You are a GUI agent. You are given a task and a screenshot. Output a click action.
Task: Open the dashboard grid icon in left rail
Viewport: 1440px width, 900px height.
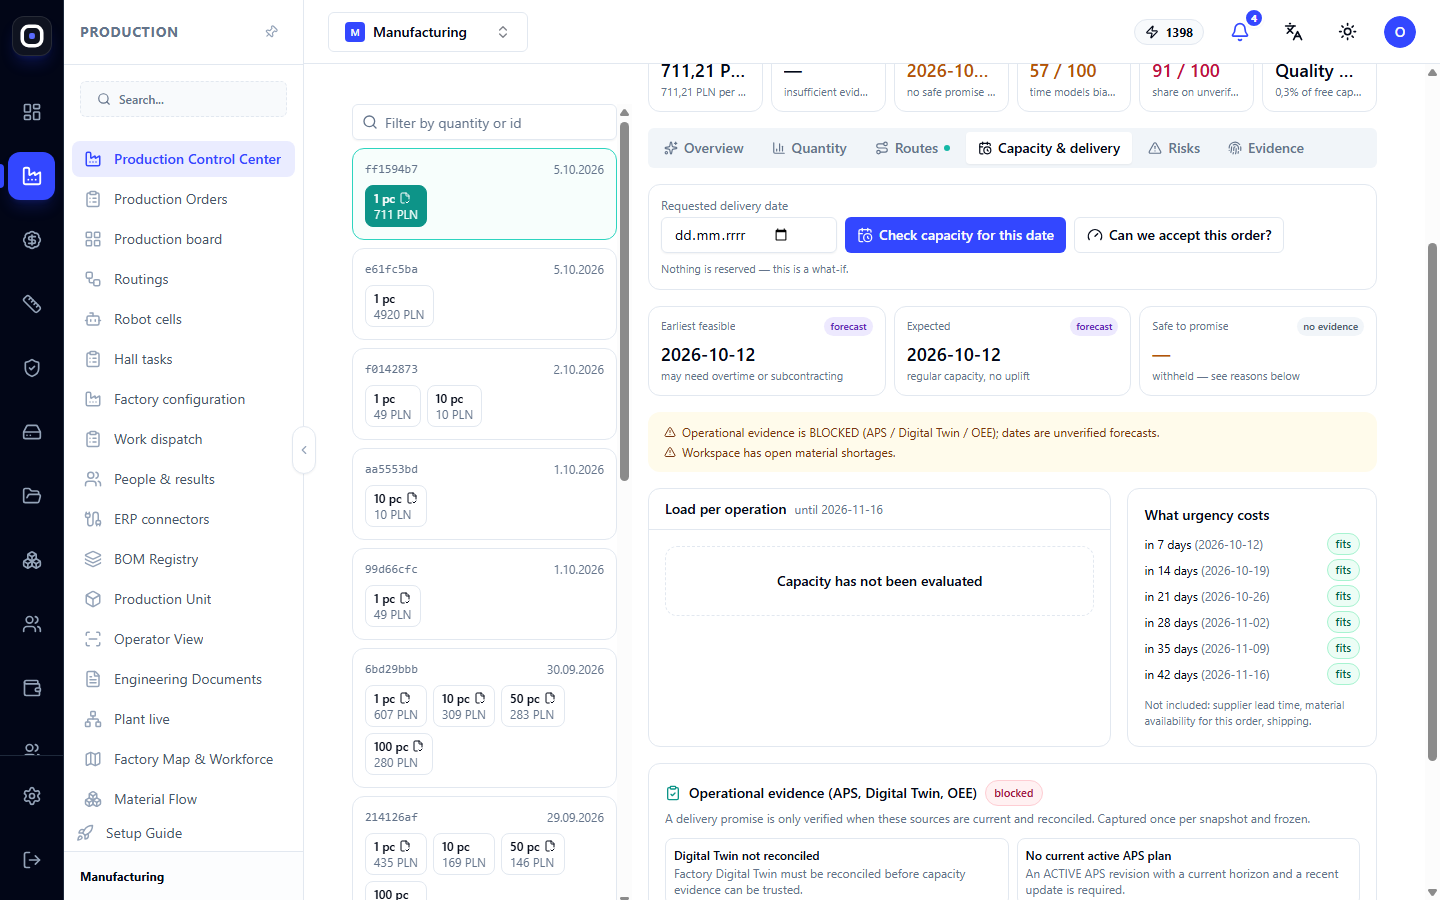32,112
